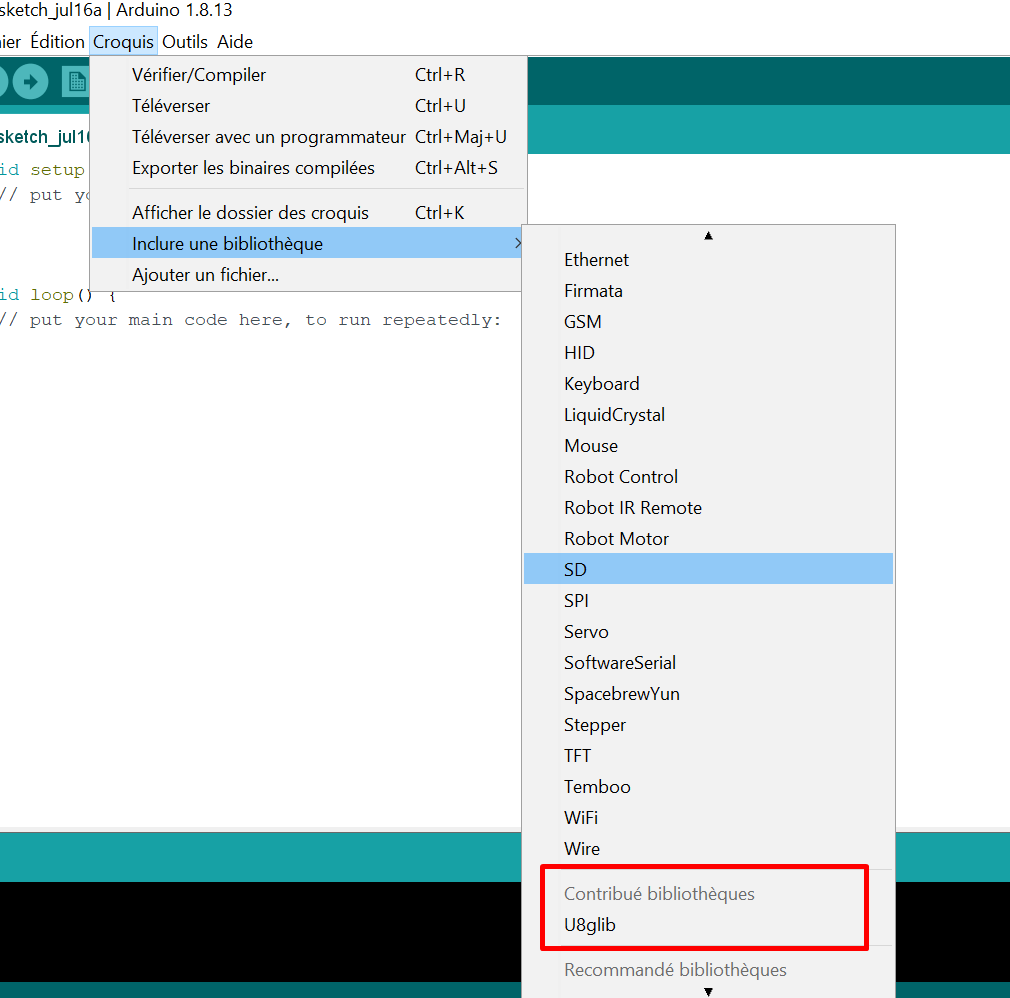Include the Wire library
1010x998 pixels.
[x=709, y=848]
